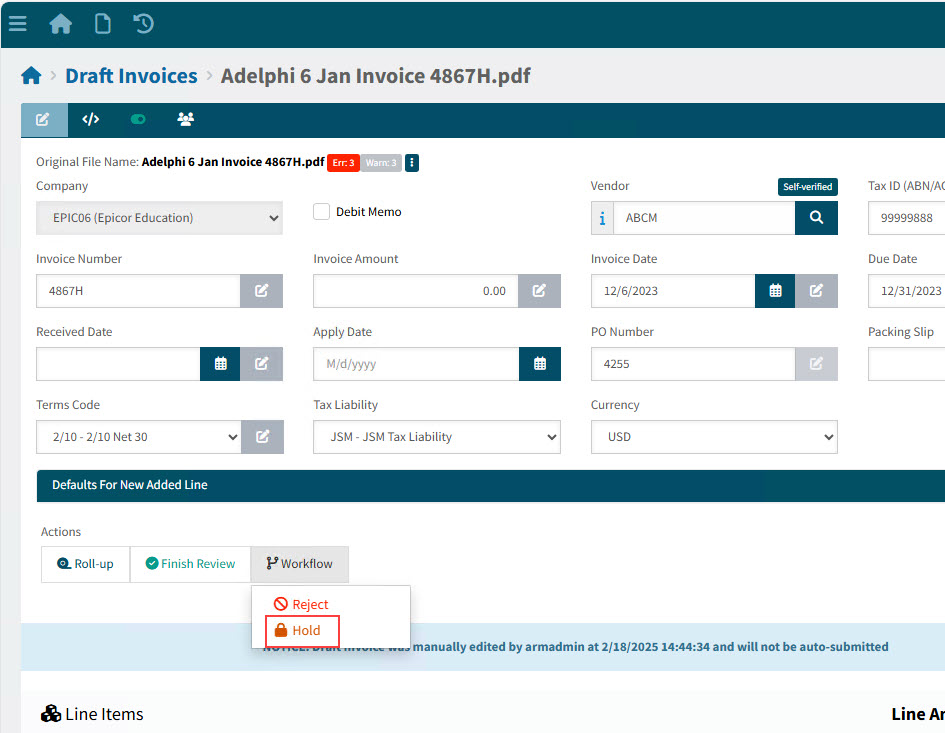Enable the Debit Memo checkbox
This screenshot has height=733, width=945.
(x=322, y=212)
